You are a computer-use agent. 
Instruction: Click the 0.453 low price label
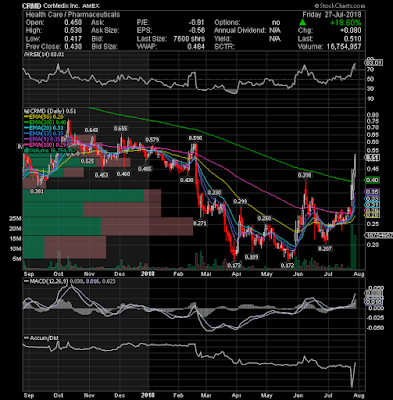click(x=101, y=175)
